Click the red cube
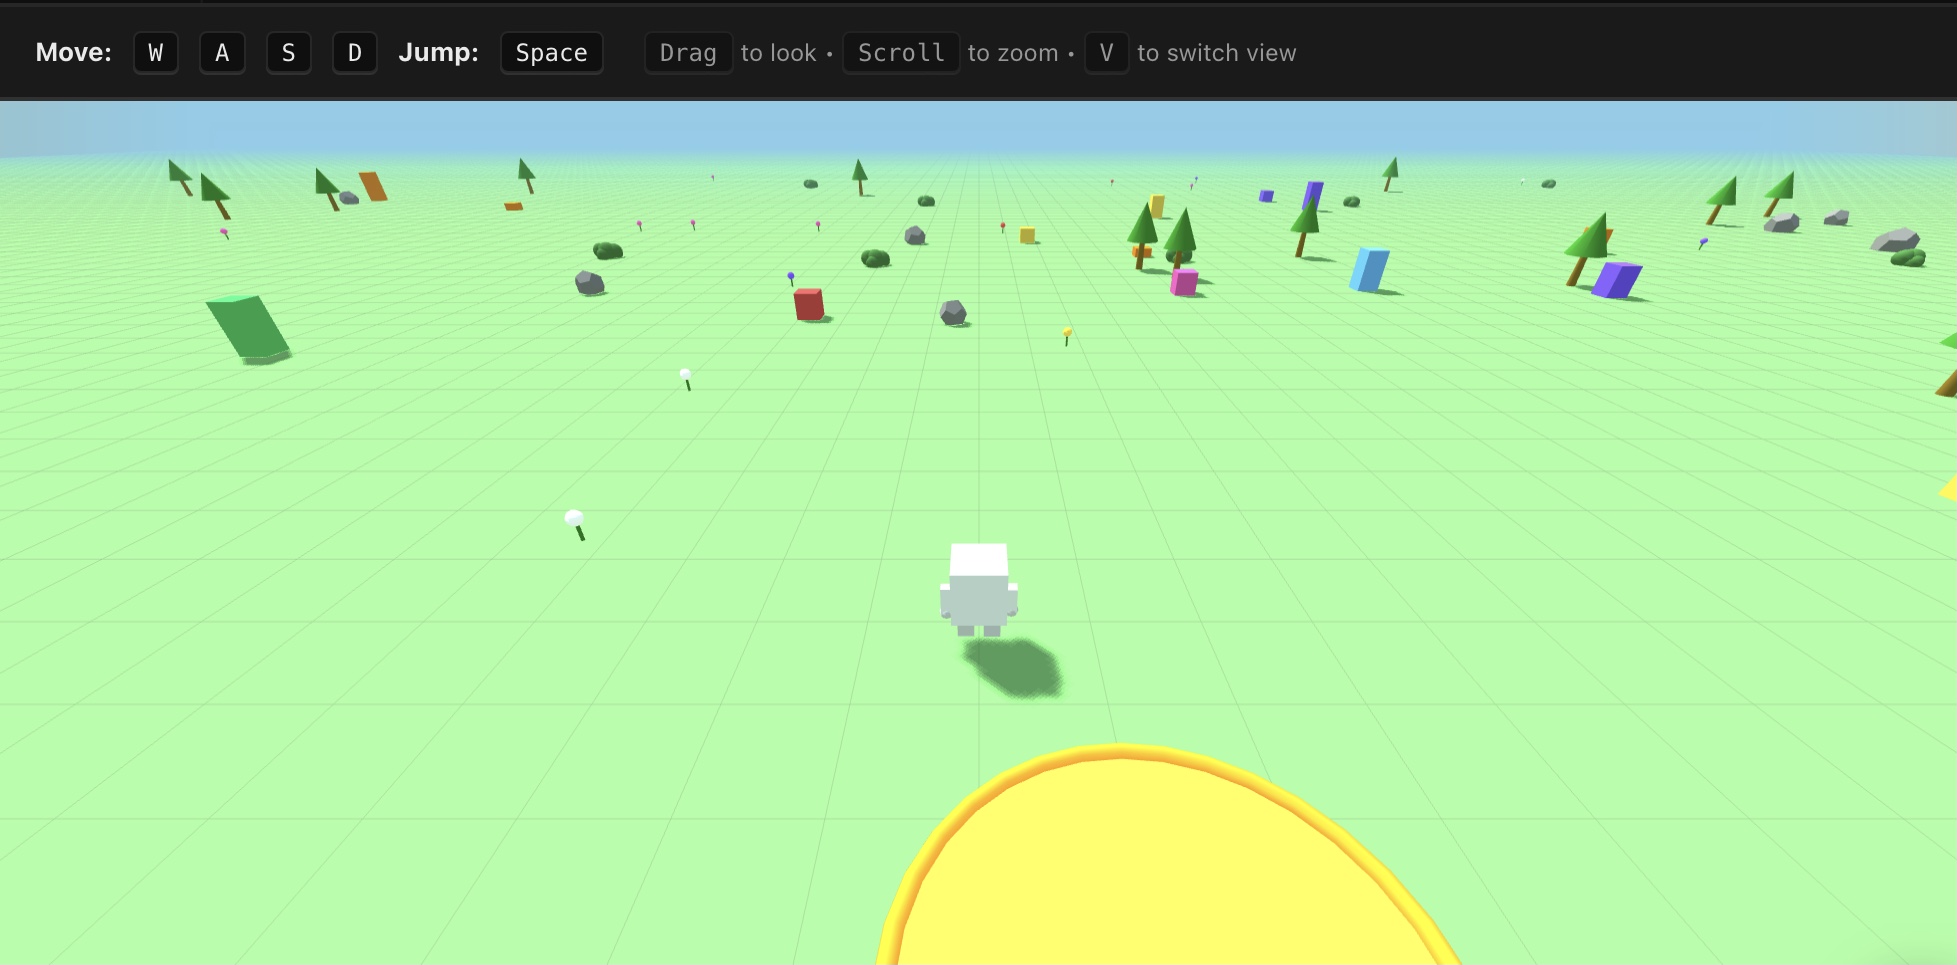Screen dimensions: 1957x965 click(x=808, y=304)
